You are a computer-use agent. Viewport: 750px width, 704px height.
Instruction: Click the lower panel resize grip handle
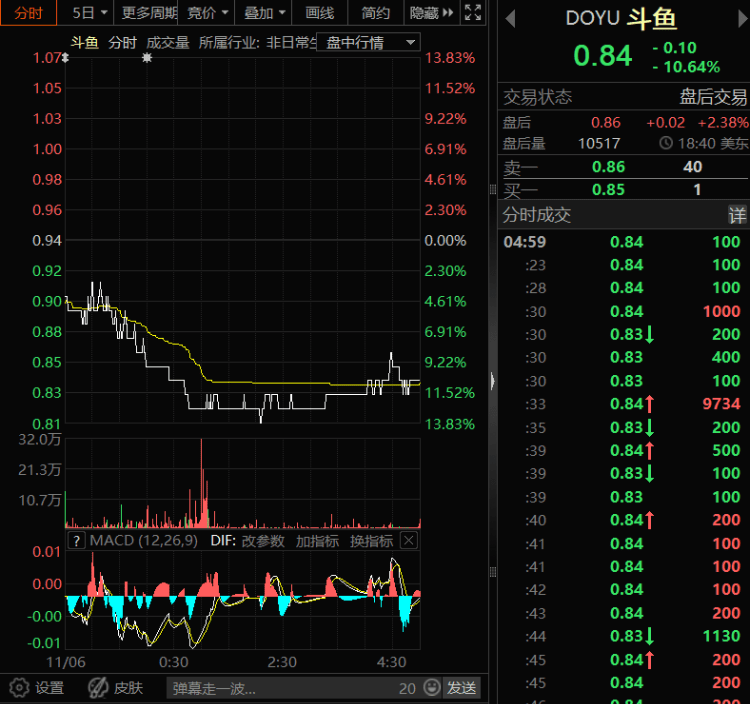pyautogui.click(x=493, y=572)
